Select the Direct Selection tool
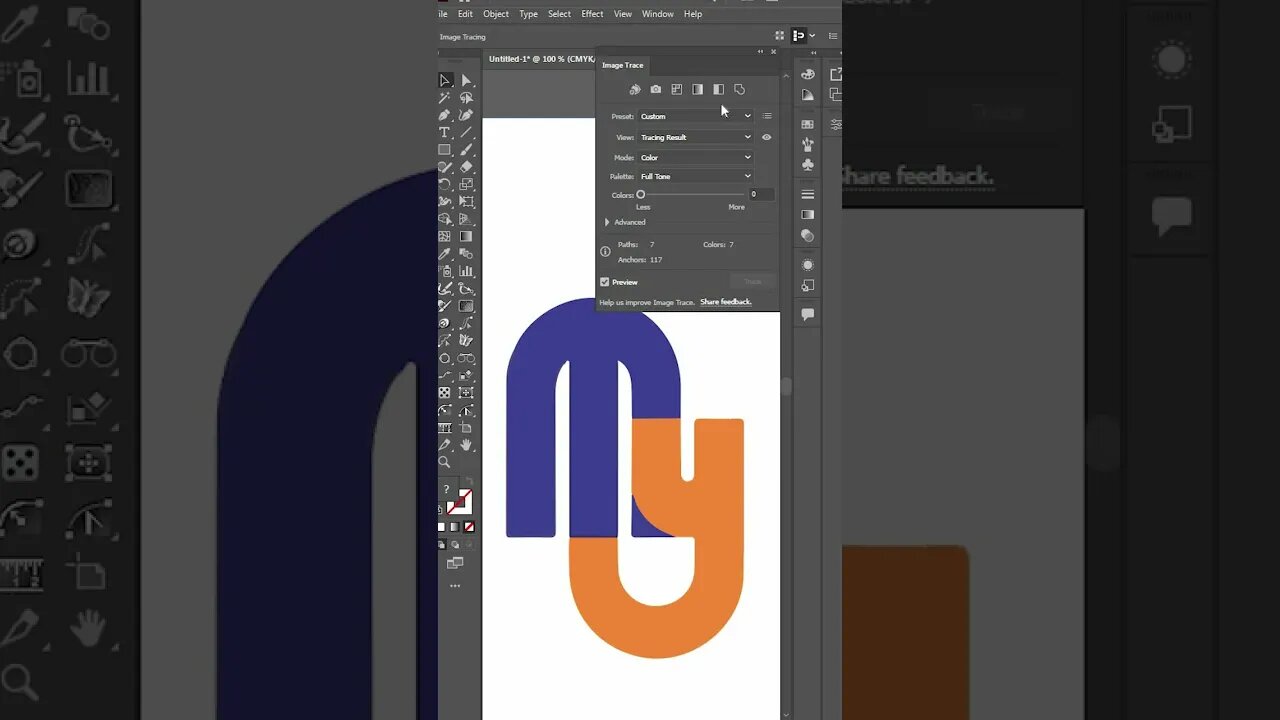1280x720 pixels. (x=466, y=80)
